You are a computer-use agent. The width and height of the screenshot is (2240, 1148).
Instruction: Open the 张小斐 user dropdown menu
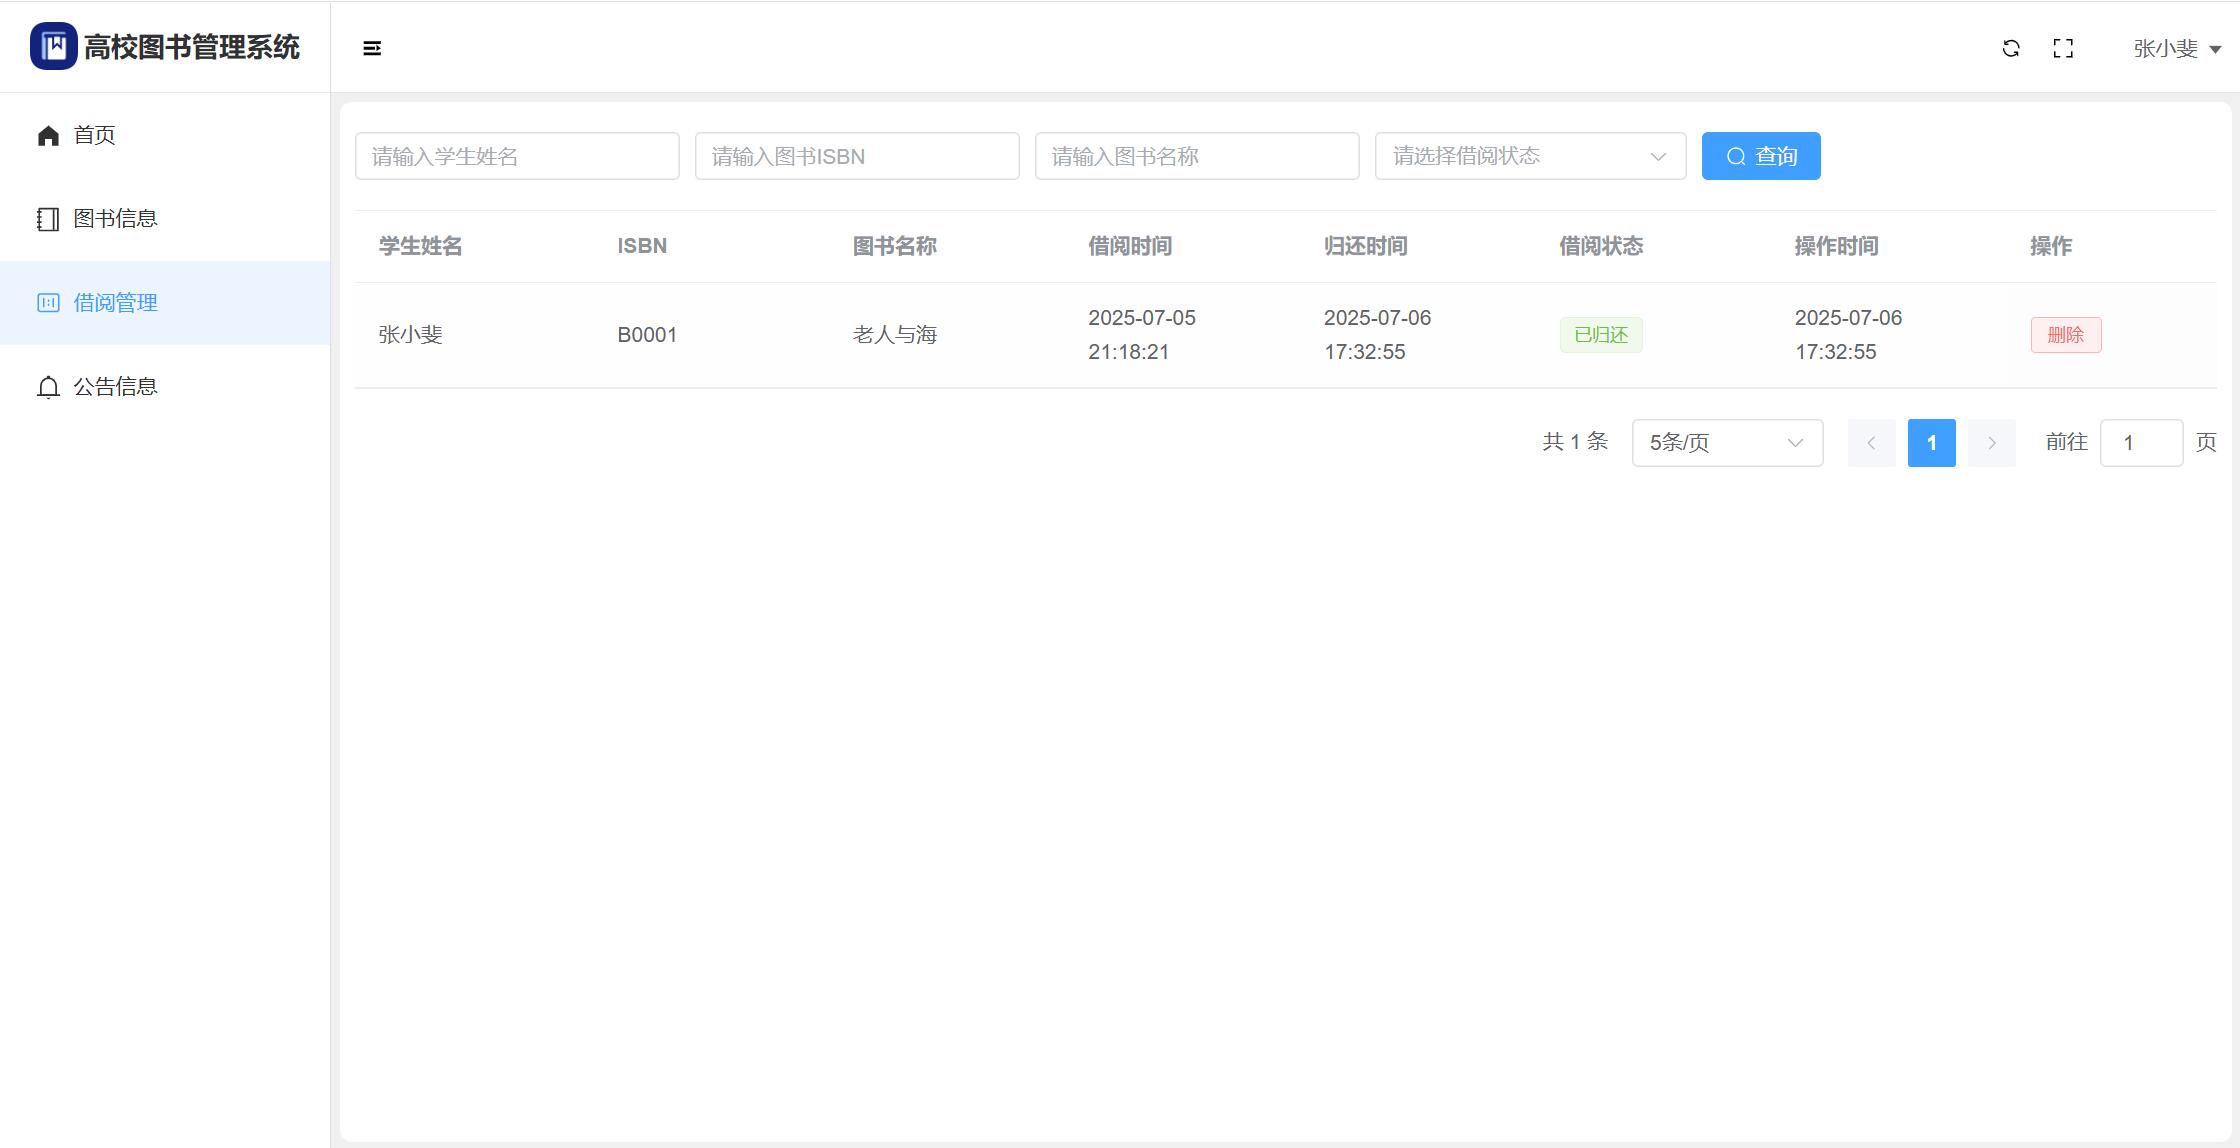[2176, 48]
